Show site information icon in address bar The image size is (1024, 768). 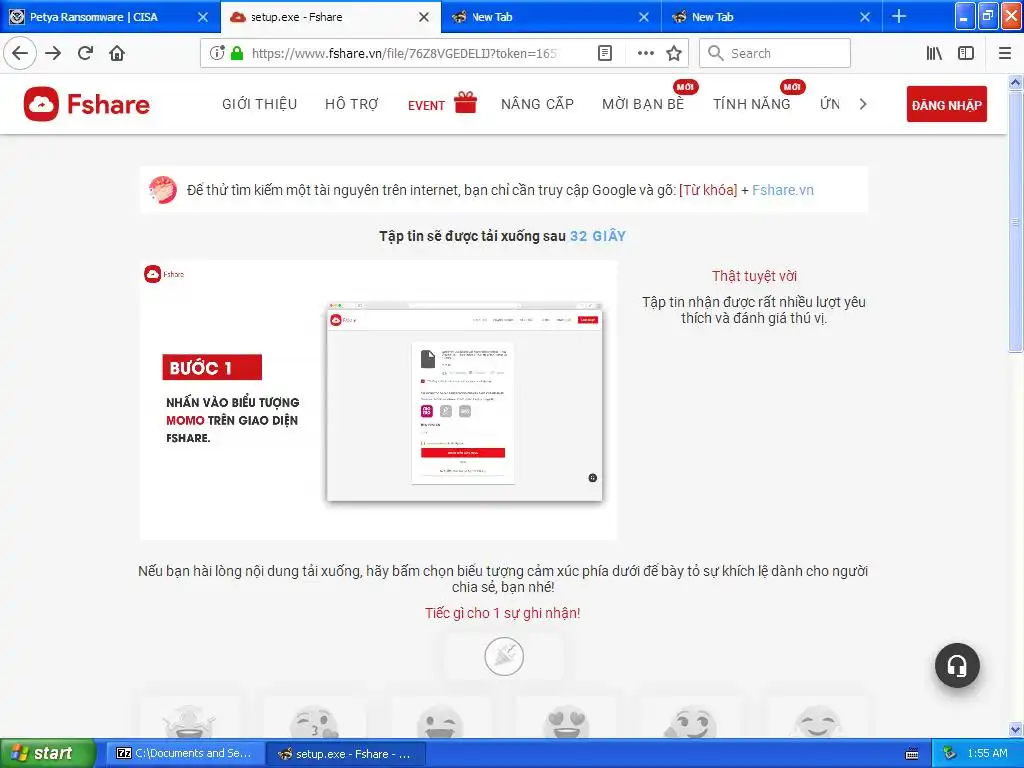click(217, 53)
